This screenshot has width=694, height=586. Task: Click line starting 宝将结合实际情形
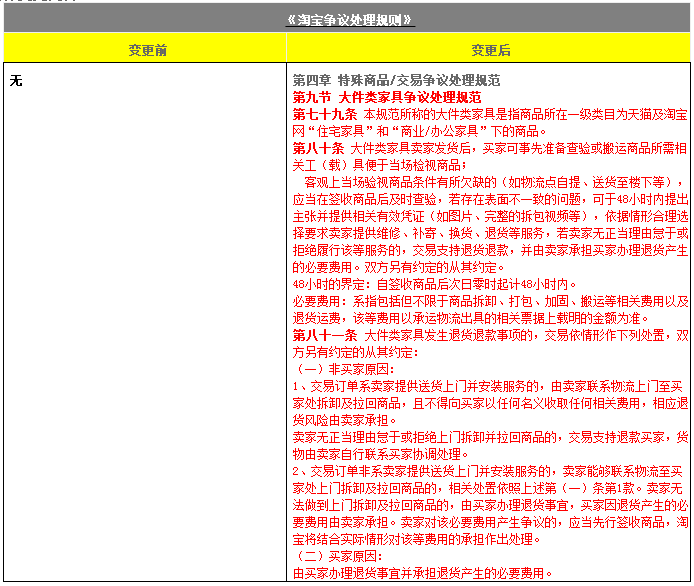pyautogui.click(x=416, y=540)
